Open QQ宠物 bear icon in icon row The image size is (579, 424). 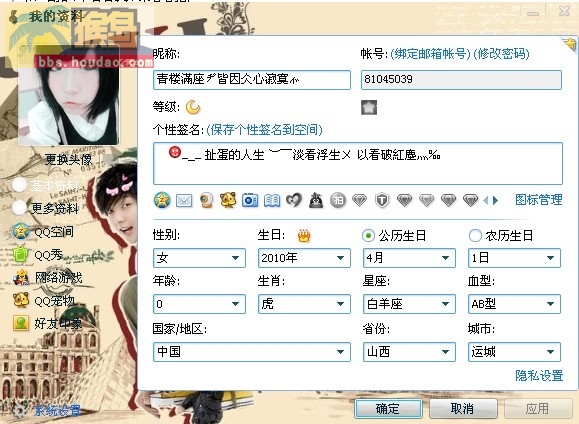228,200
